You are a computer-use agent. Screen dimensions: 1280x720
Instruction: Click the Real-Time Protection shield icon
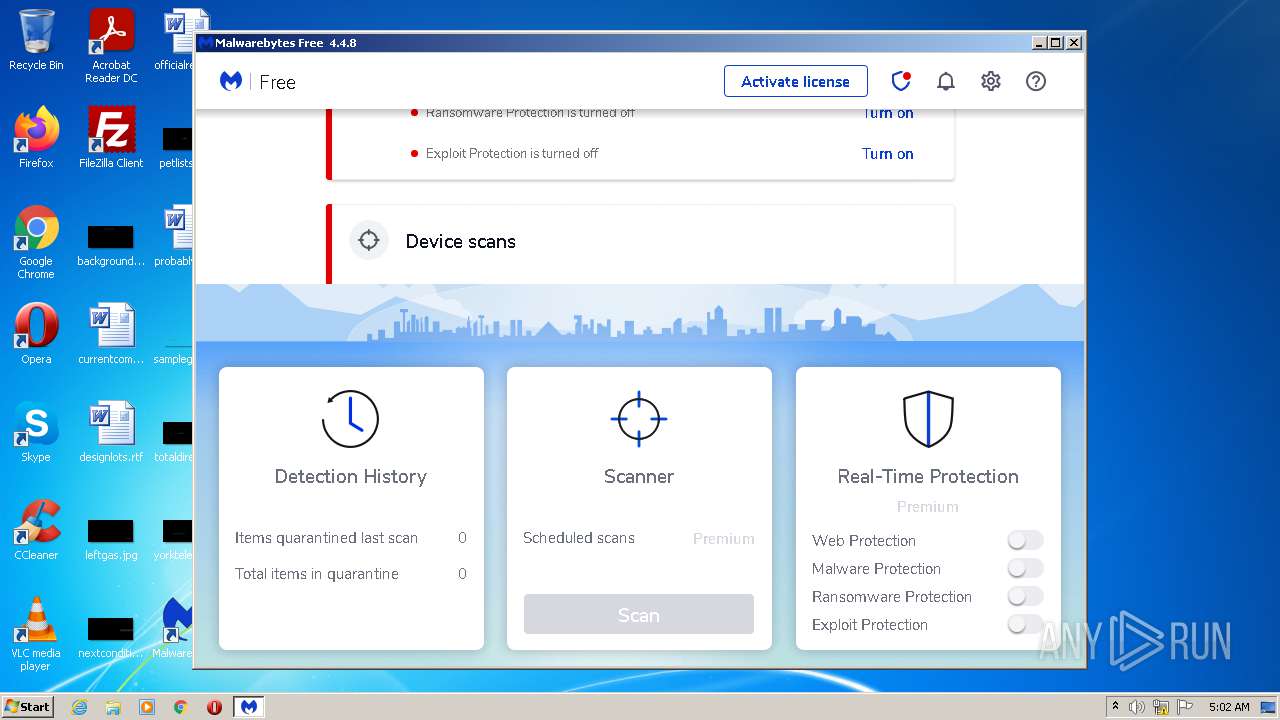point(928,418)
